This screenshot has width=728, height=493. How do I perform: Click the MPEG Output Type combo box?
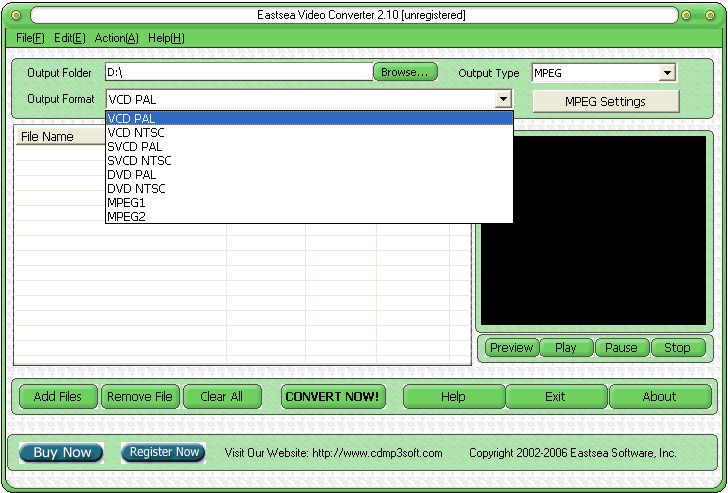(604, 73)
